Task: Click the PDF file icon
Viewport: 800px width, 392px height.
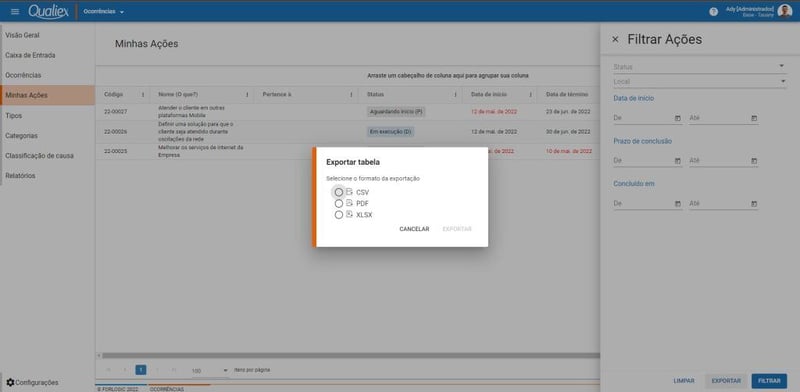Action: pos(349,203)
